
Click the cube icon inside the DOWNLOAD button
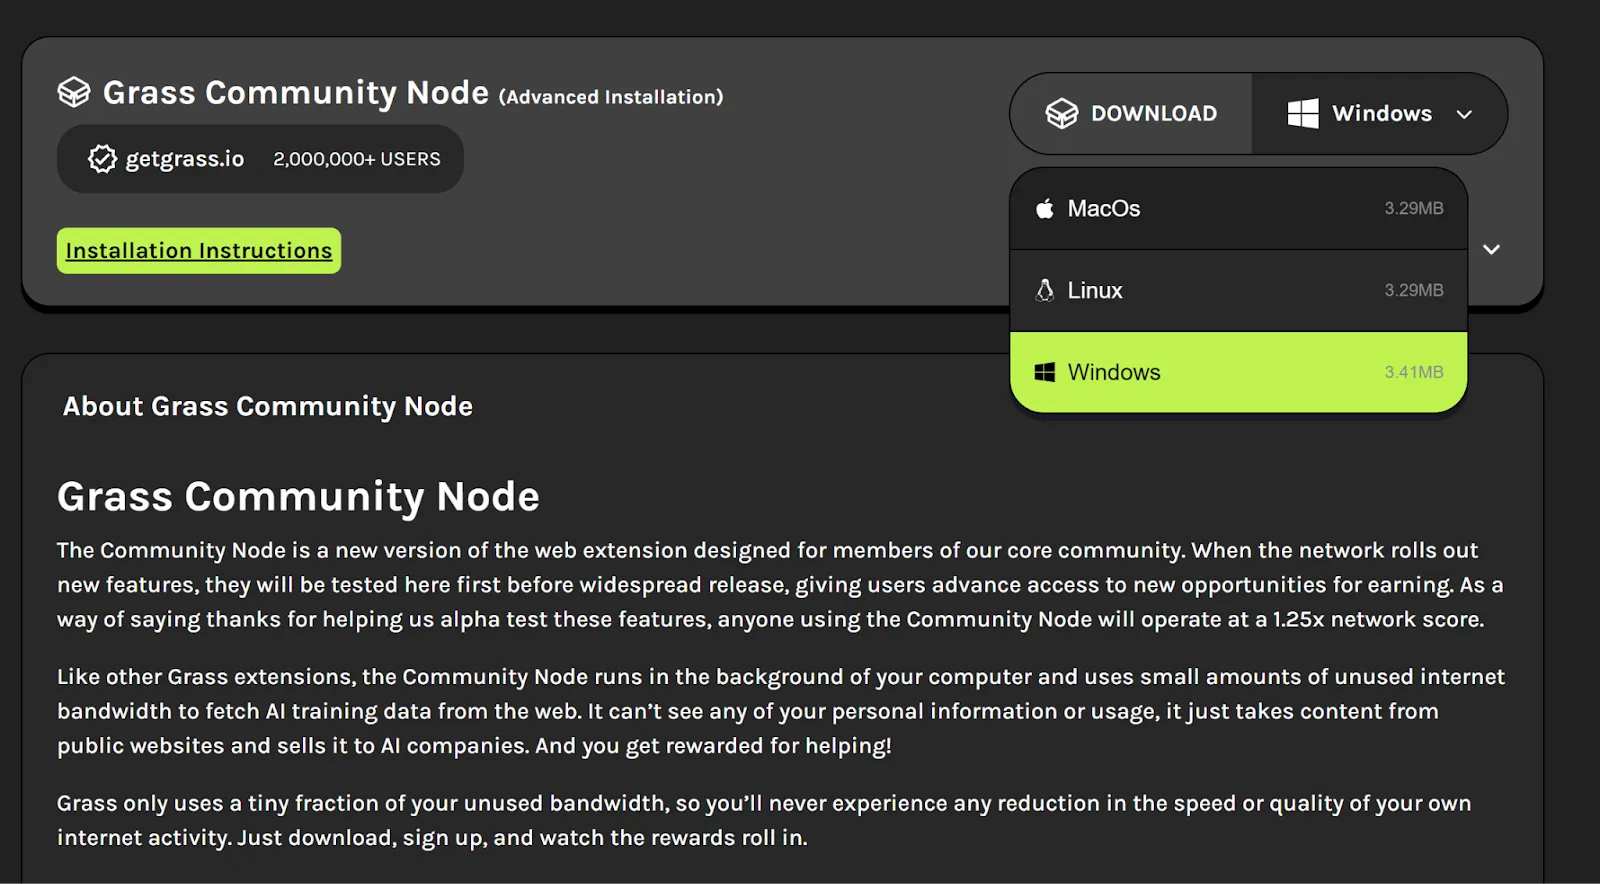click(1062, 113)
